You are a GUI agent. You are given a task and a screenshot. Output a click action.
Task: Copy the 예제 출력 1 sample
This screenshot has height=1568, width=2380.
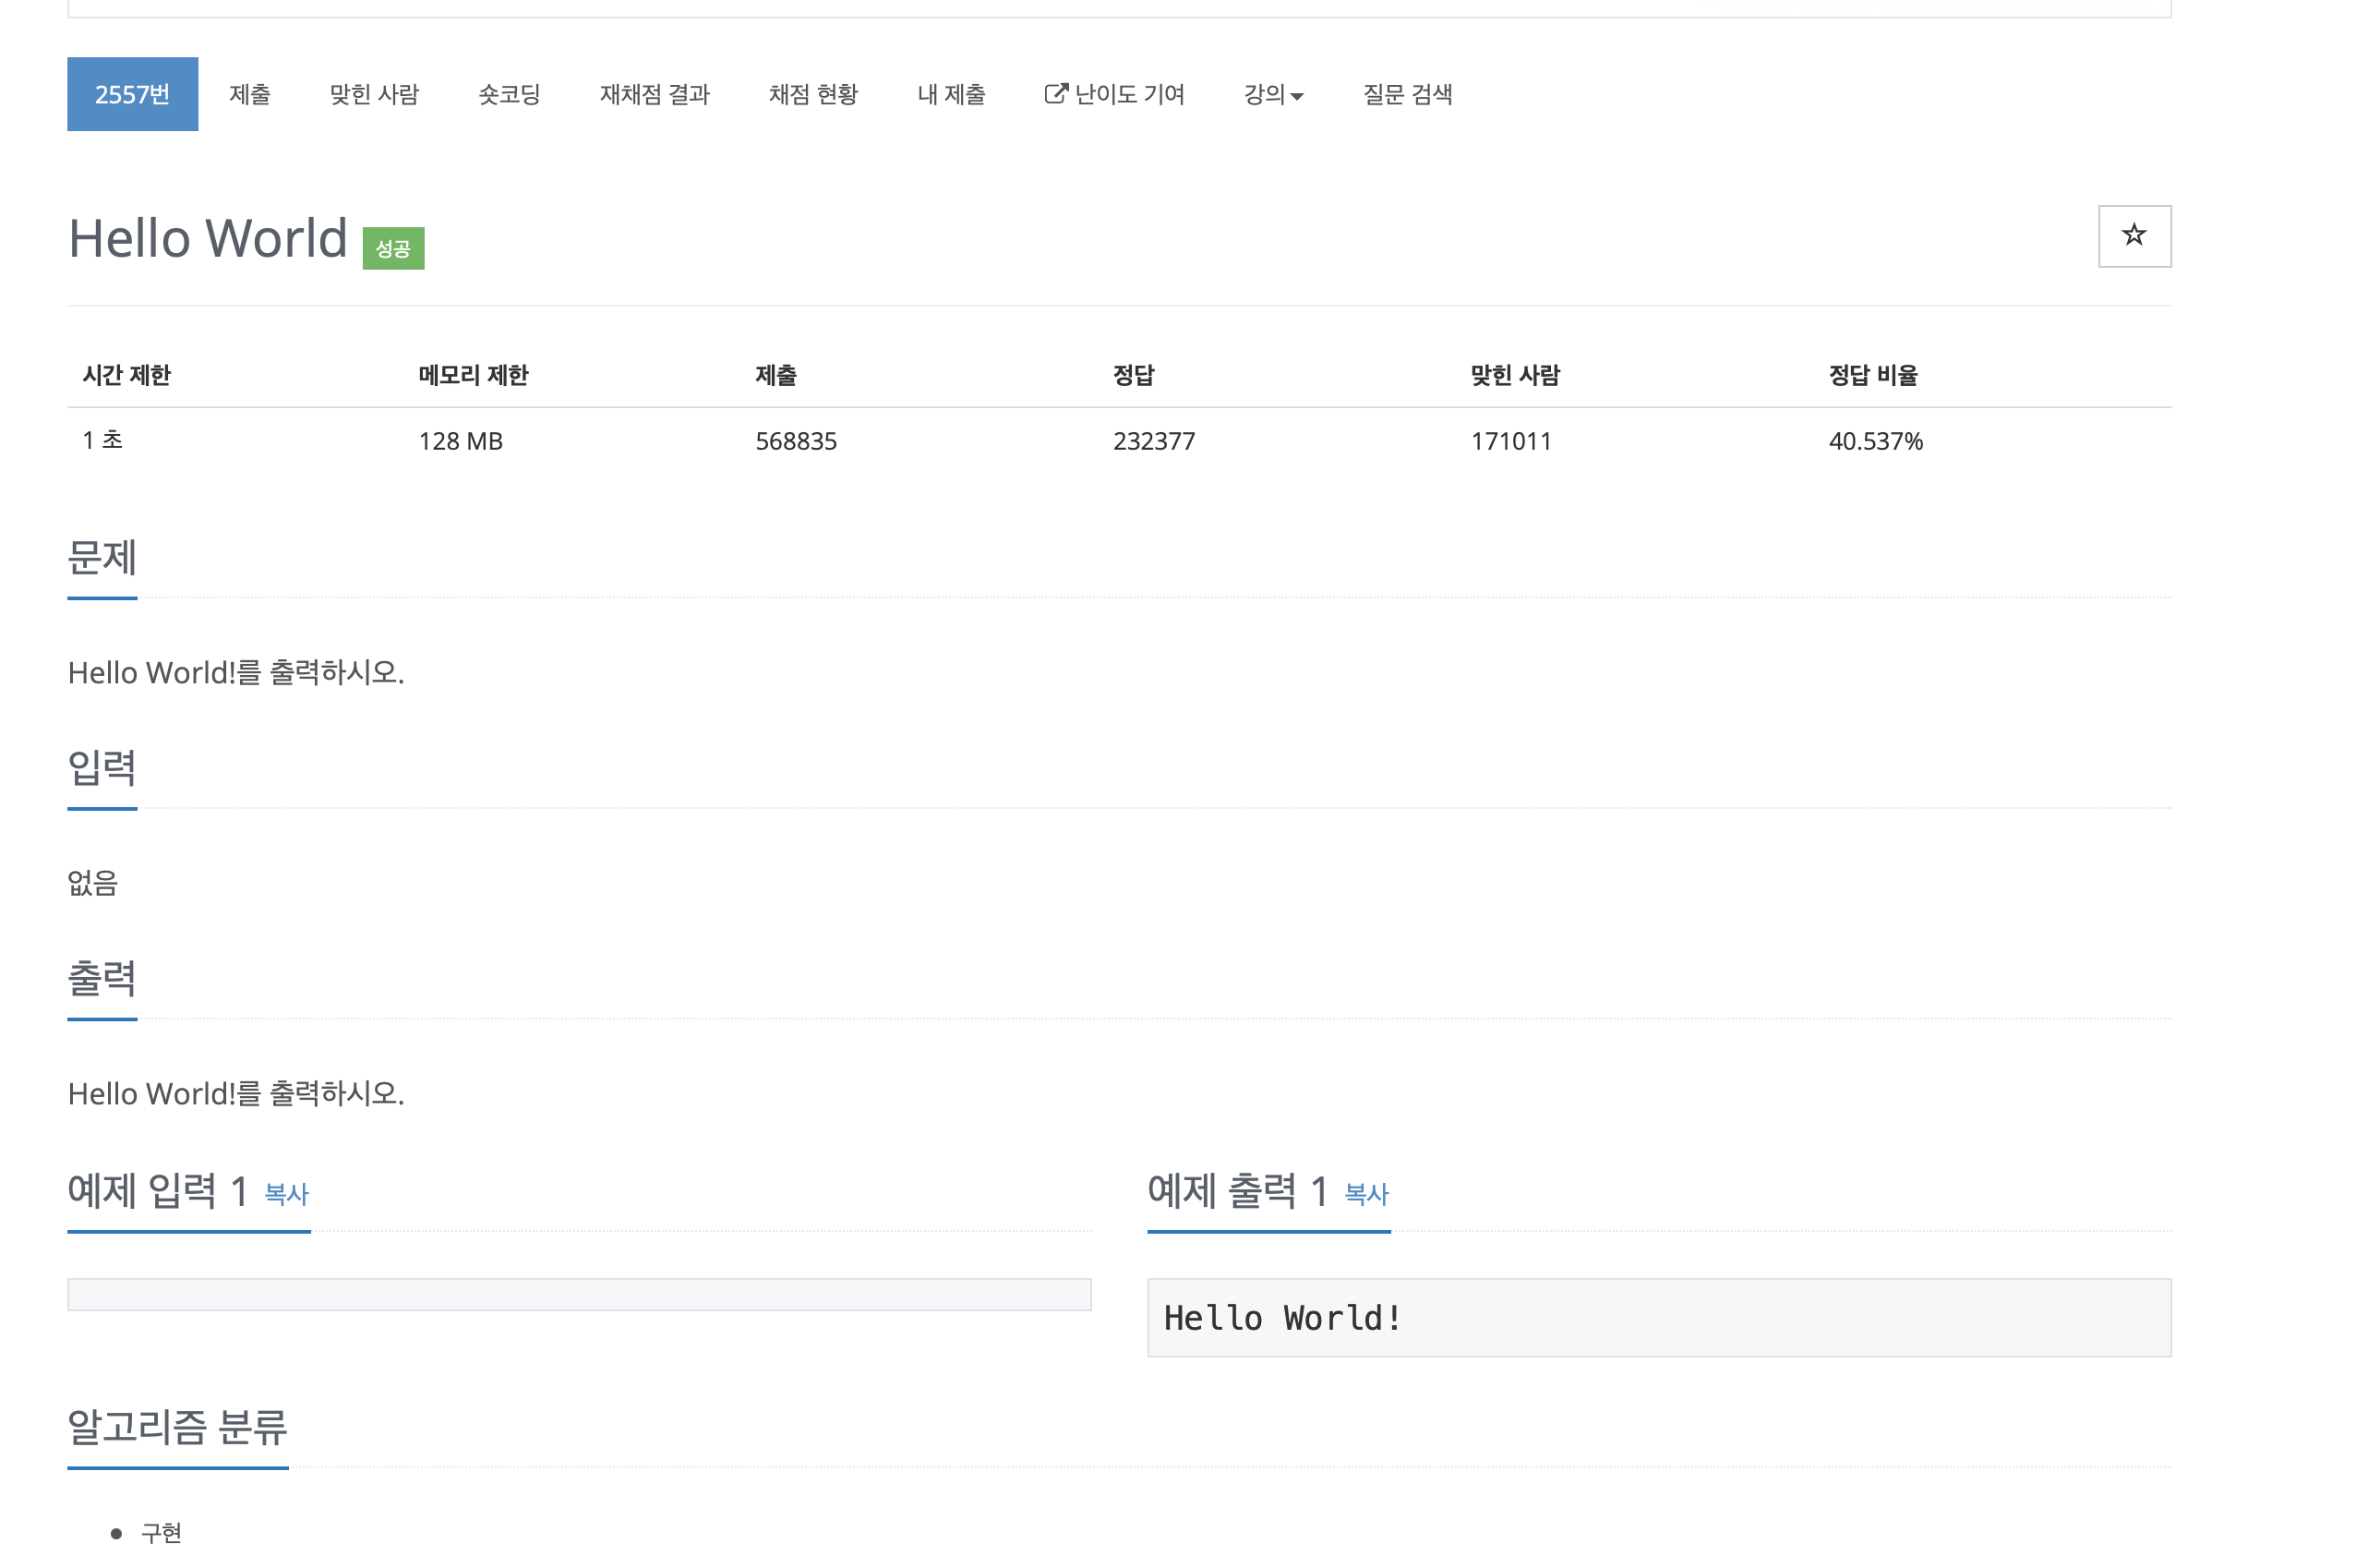1366,1194
